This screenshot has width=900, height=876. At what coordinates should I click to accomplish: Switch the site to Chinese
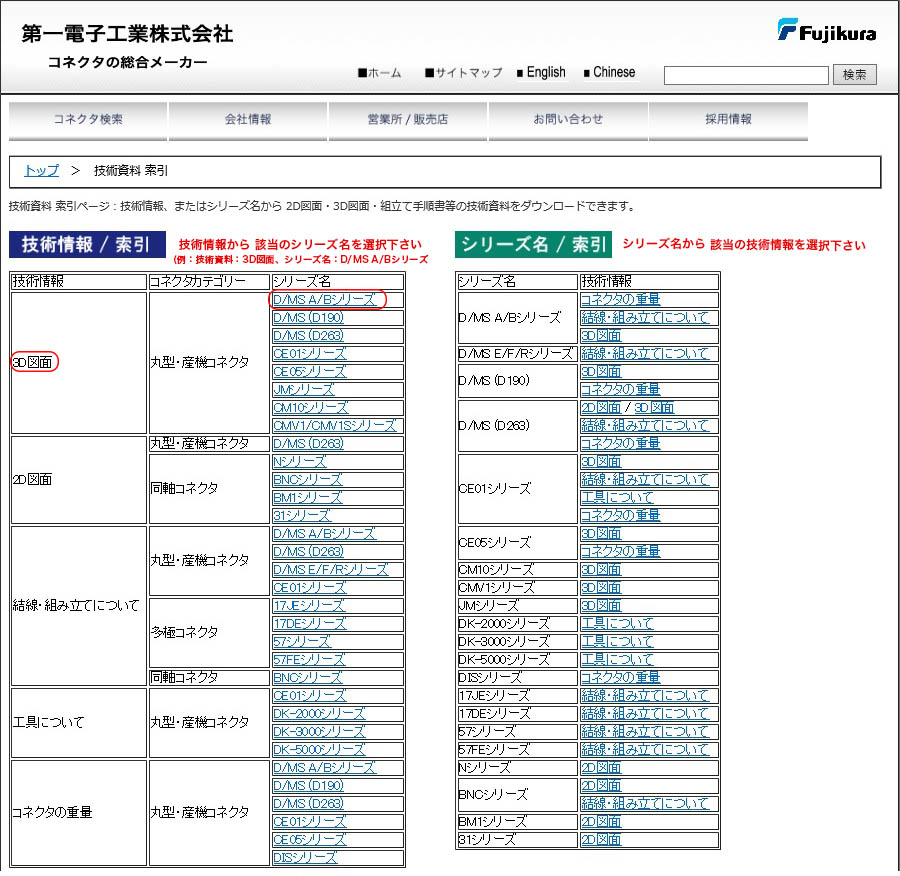point(610,72)
